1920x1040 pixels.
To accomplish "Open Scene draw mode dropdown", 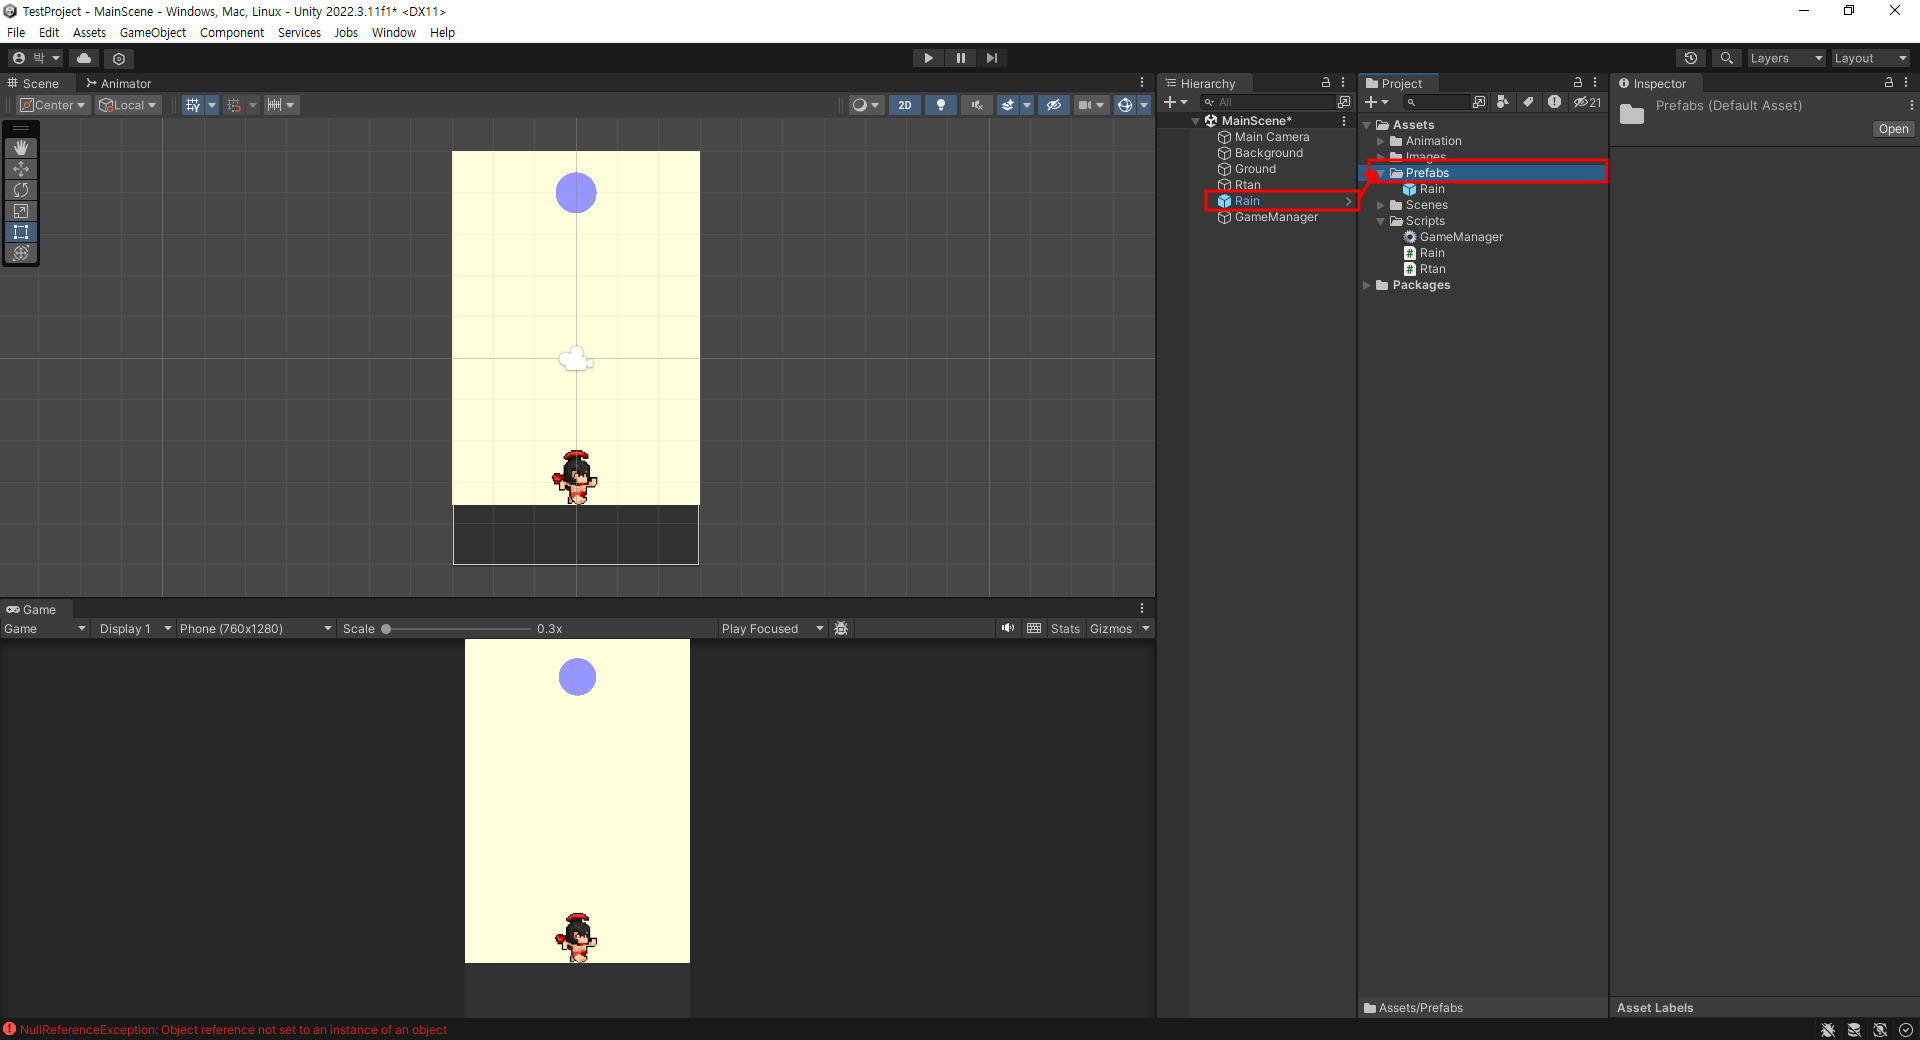I will point(866,105).
